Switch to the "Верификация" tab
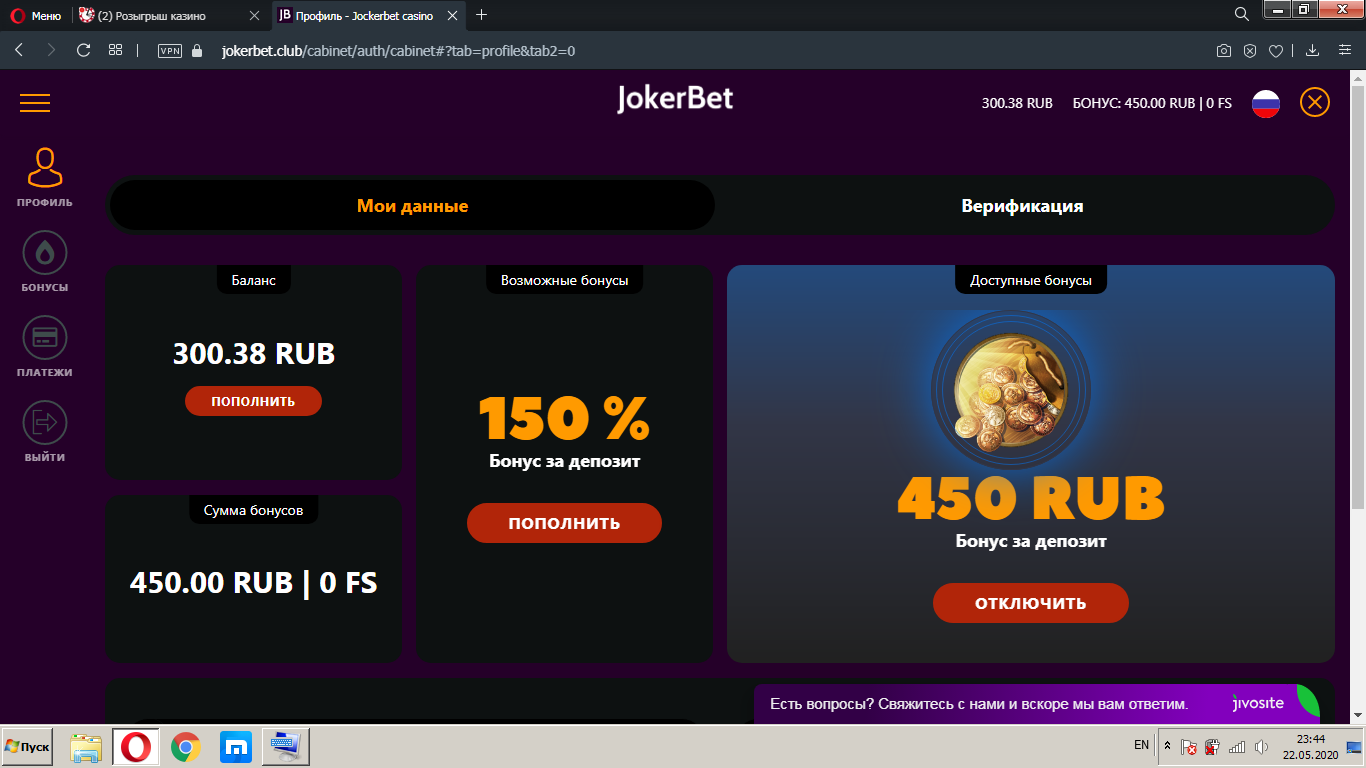This screenshot has width=1366, height=768. [1022, 206]
